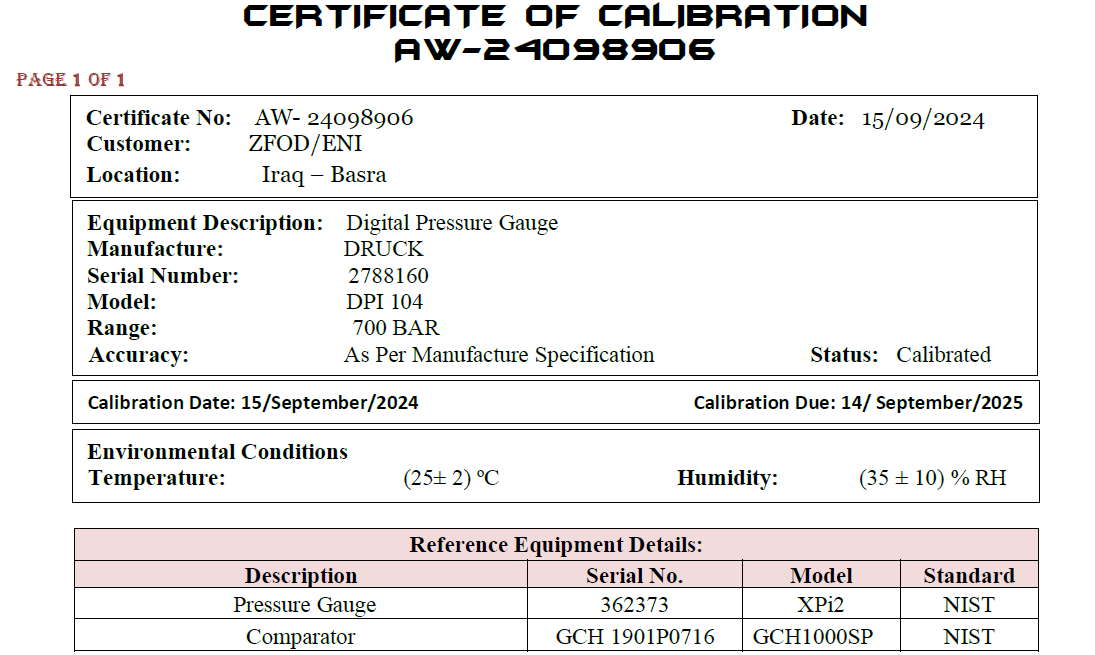Click the 'Serial Number:' label
Screen dimensions: 1095x655
point(163,276)
